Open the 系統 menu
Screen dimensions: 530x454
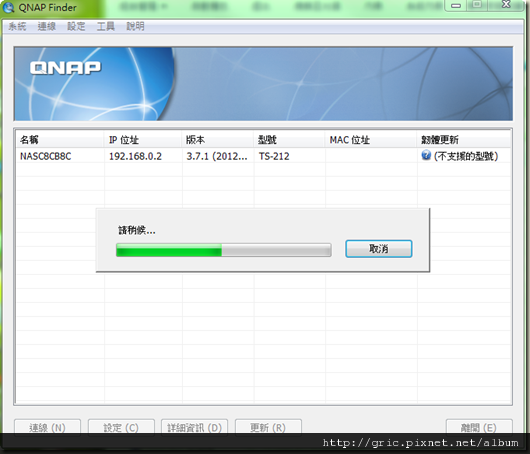coord(17,26)
